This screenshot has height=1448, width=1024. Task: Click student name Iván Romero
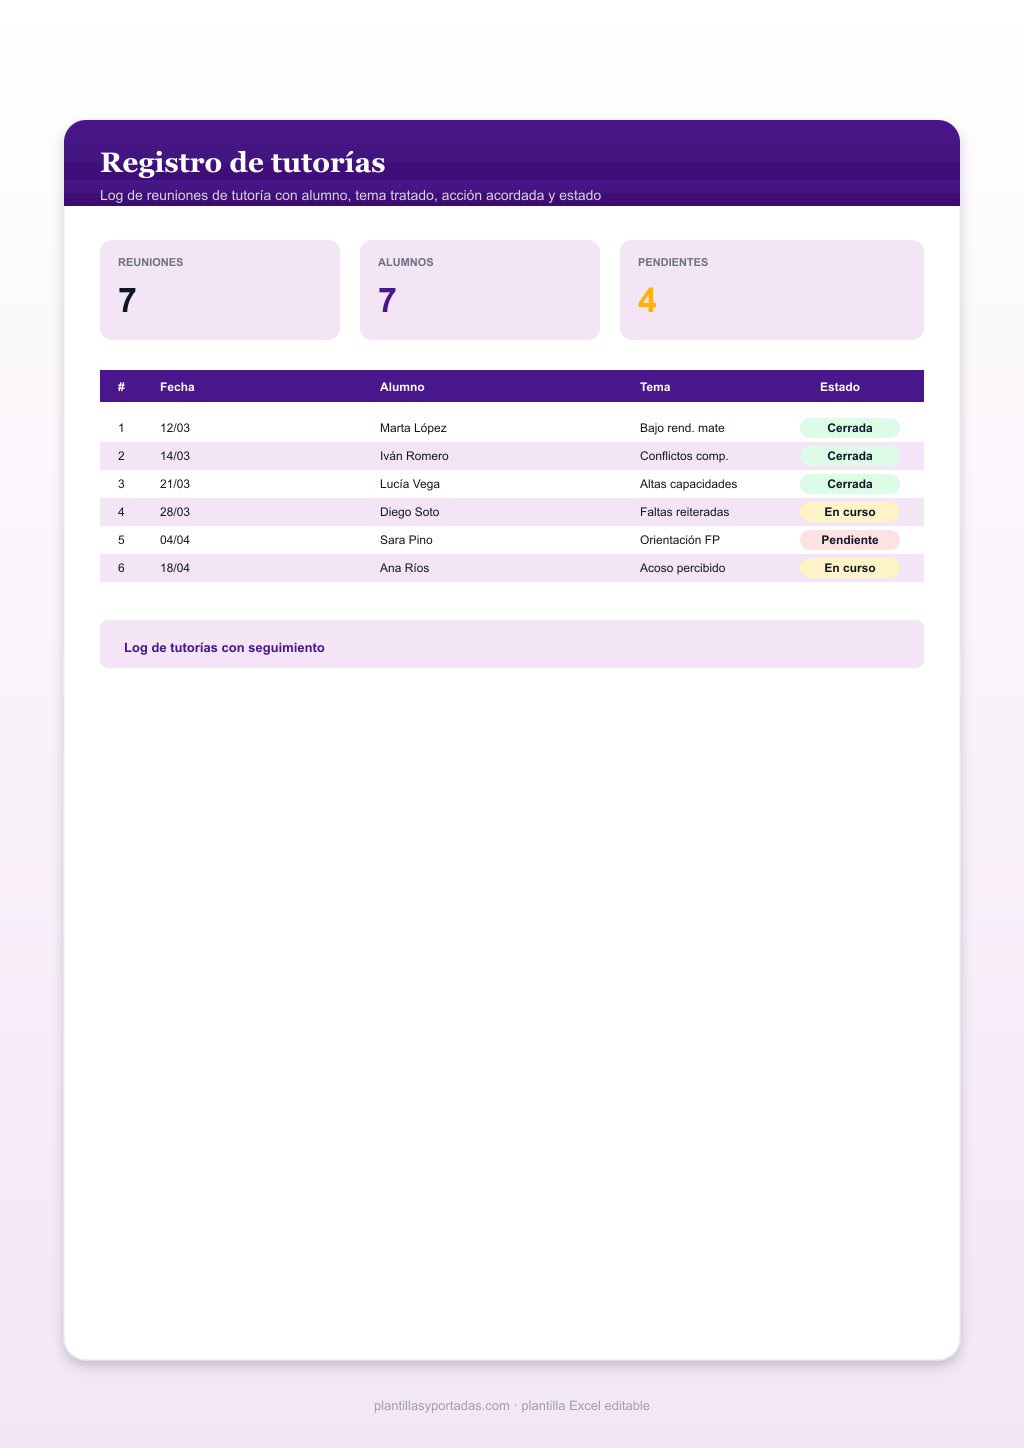pyautogui.click(x=414, y=456)
